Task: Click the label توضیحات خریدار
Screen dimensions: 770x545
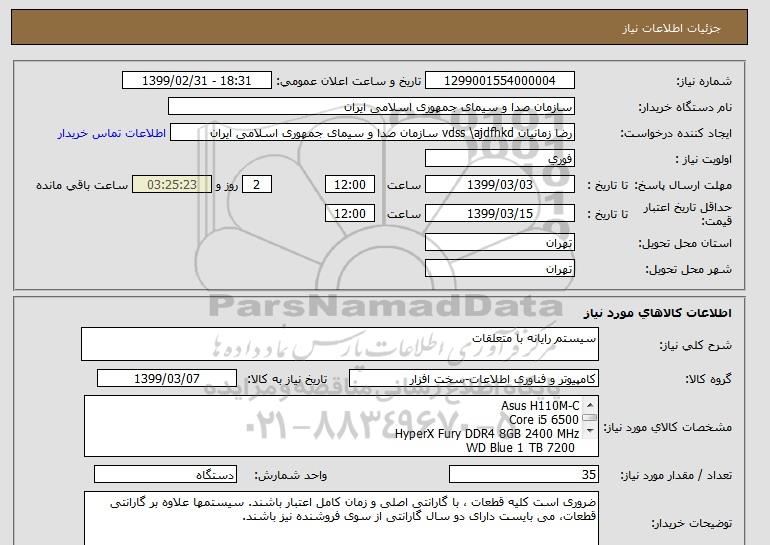Action: [691, 523]
